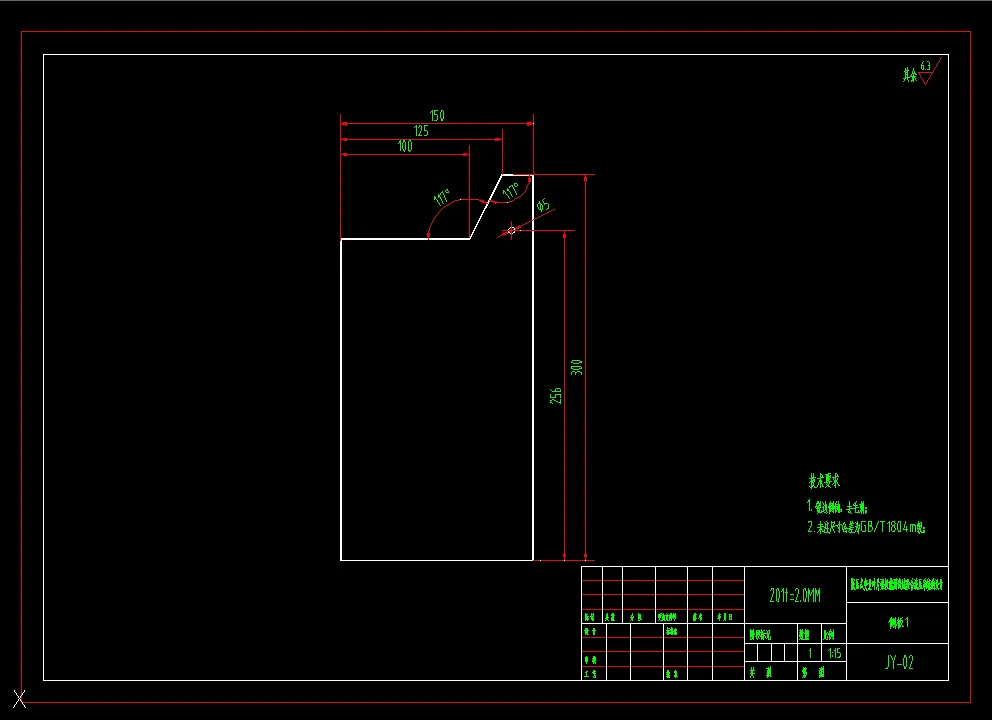This screenshot has width=992, height=720.
Task: Select the UCS X icon at the origin
Action: pyautogui.click(x=20, y=699)
